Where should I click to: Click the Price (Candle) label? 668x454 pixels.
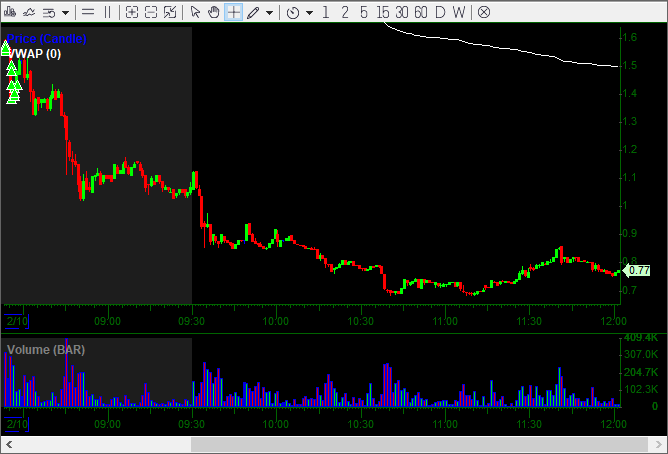coord(47,39)
